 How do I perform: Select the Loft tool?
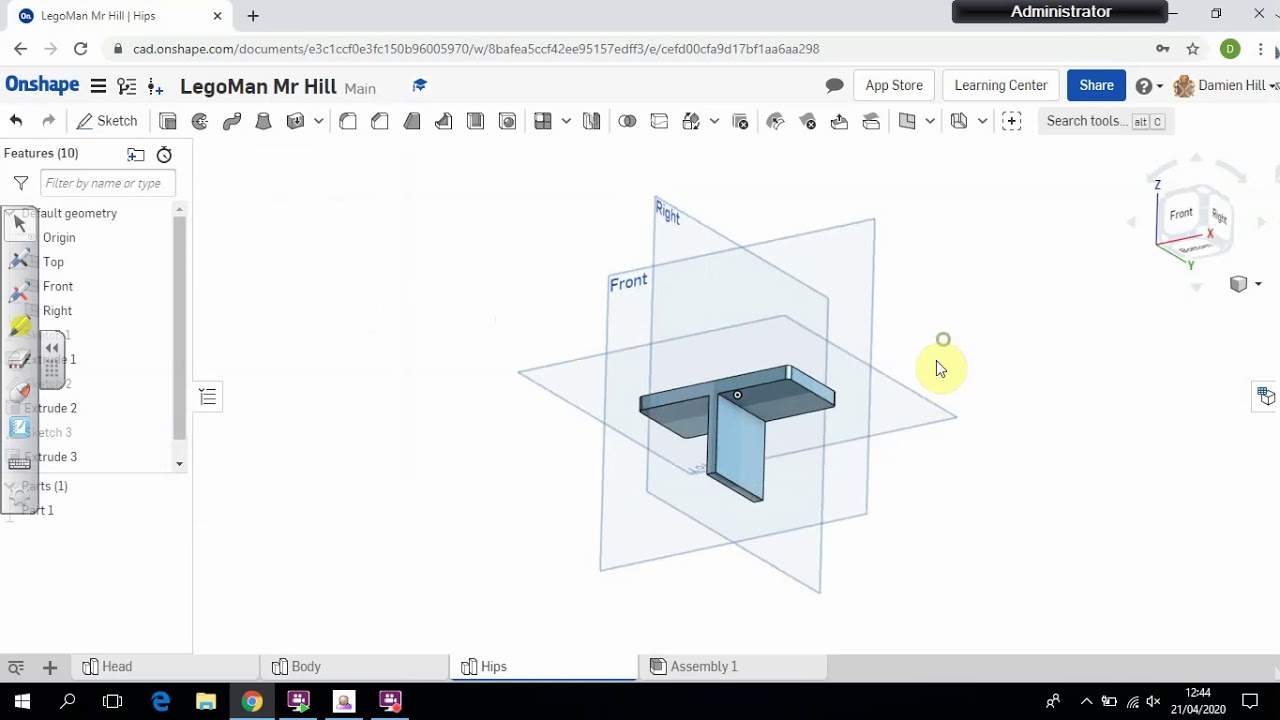[264, 121]
